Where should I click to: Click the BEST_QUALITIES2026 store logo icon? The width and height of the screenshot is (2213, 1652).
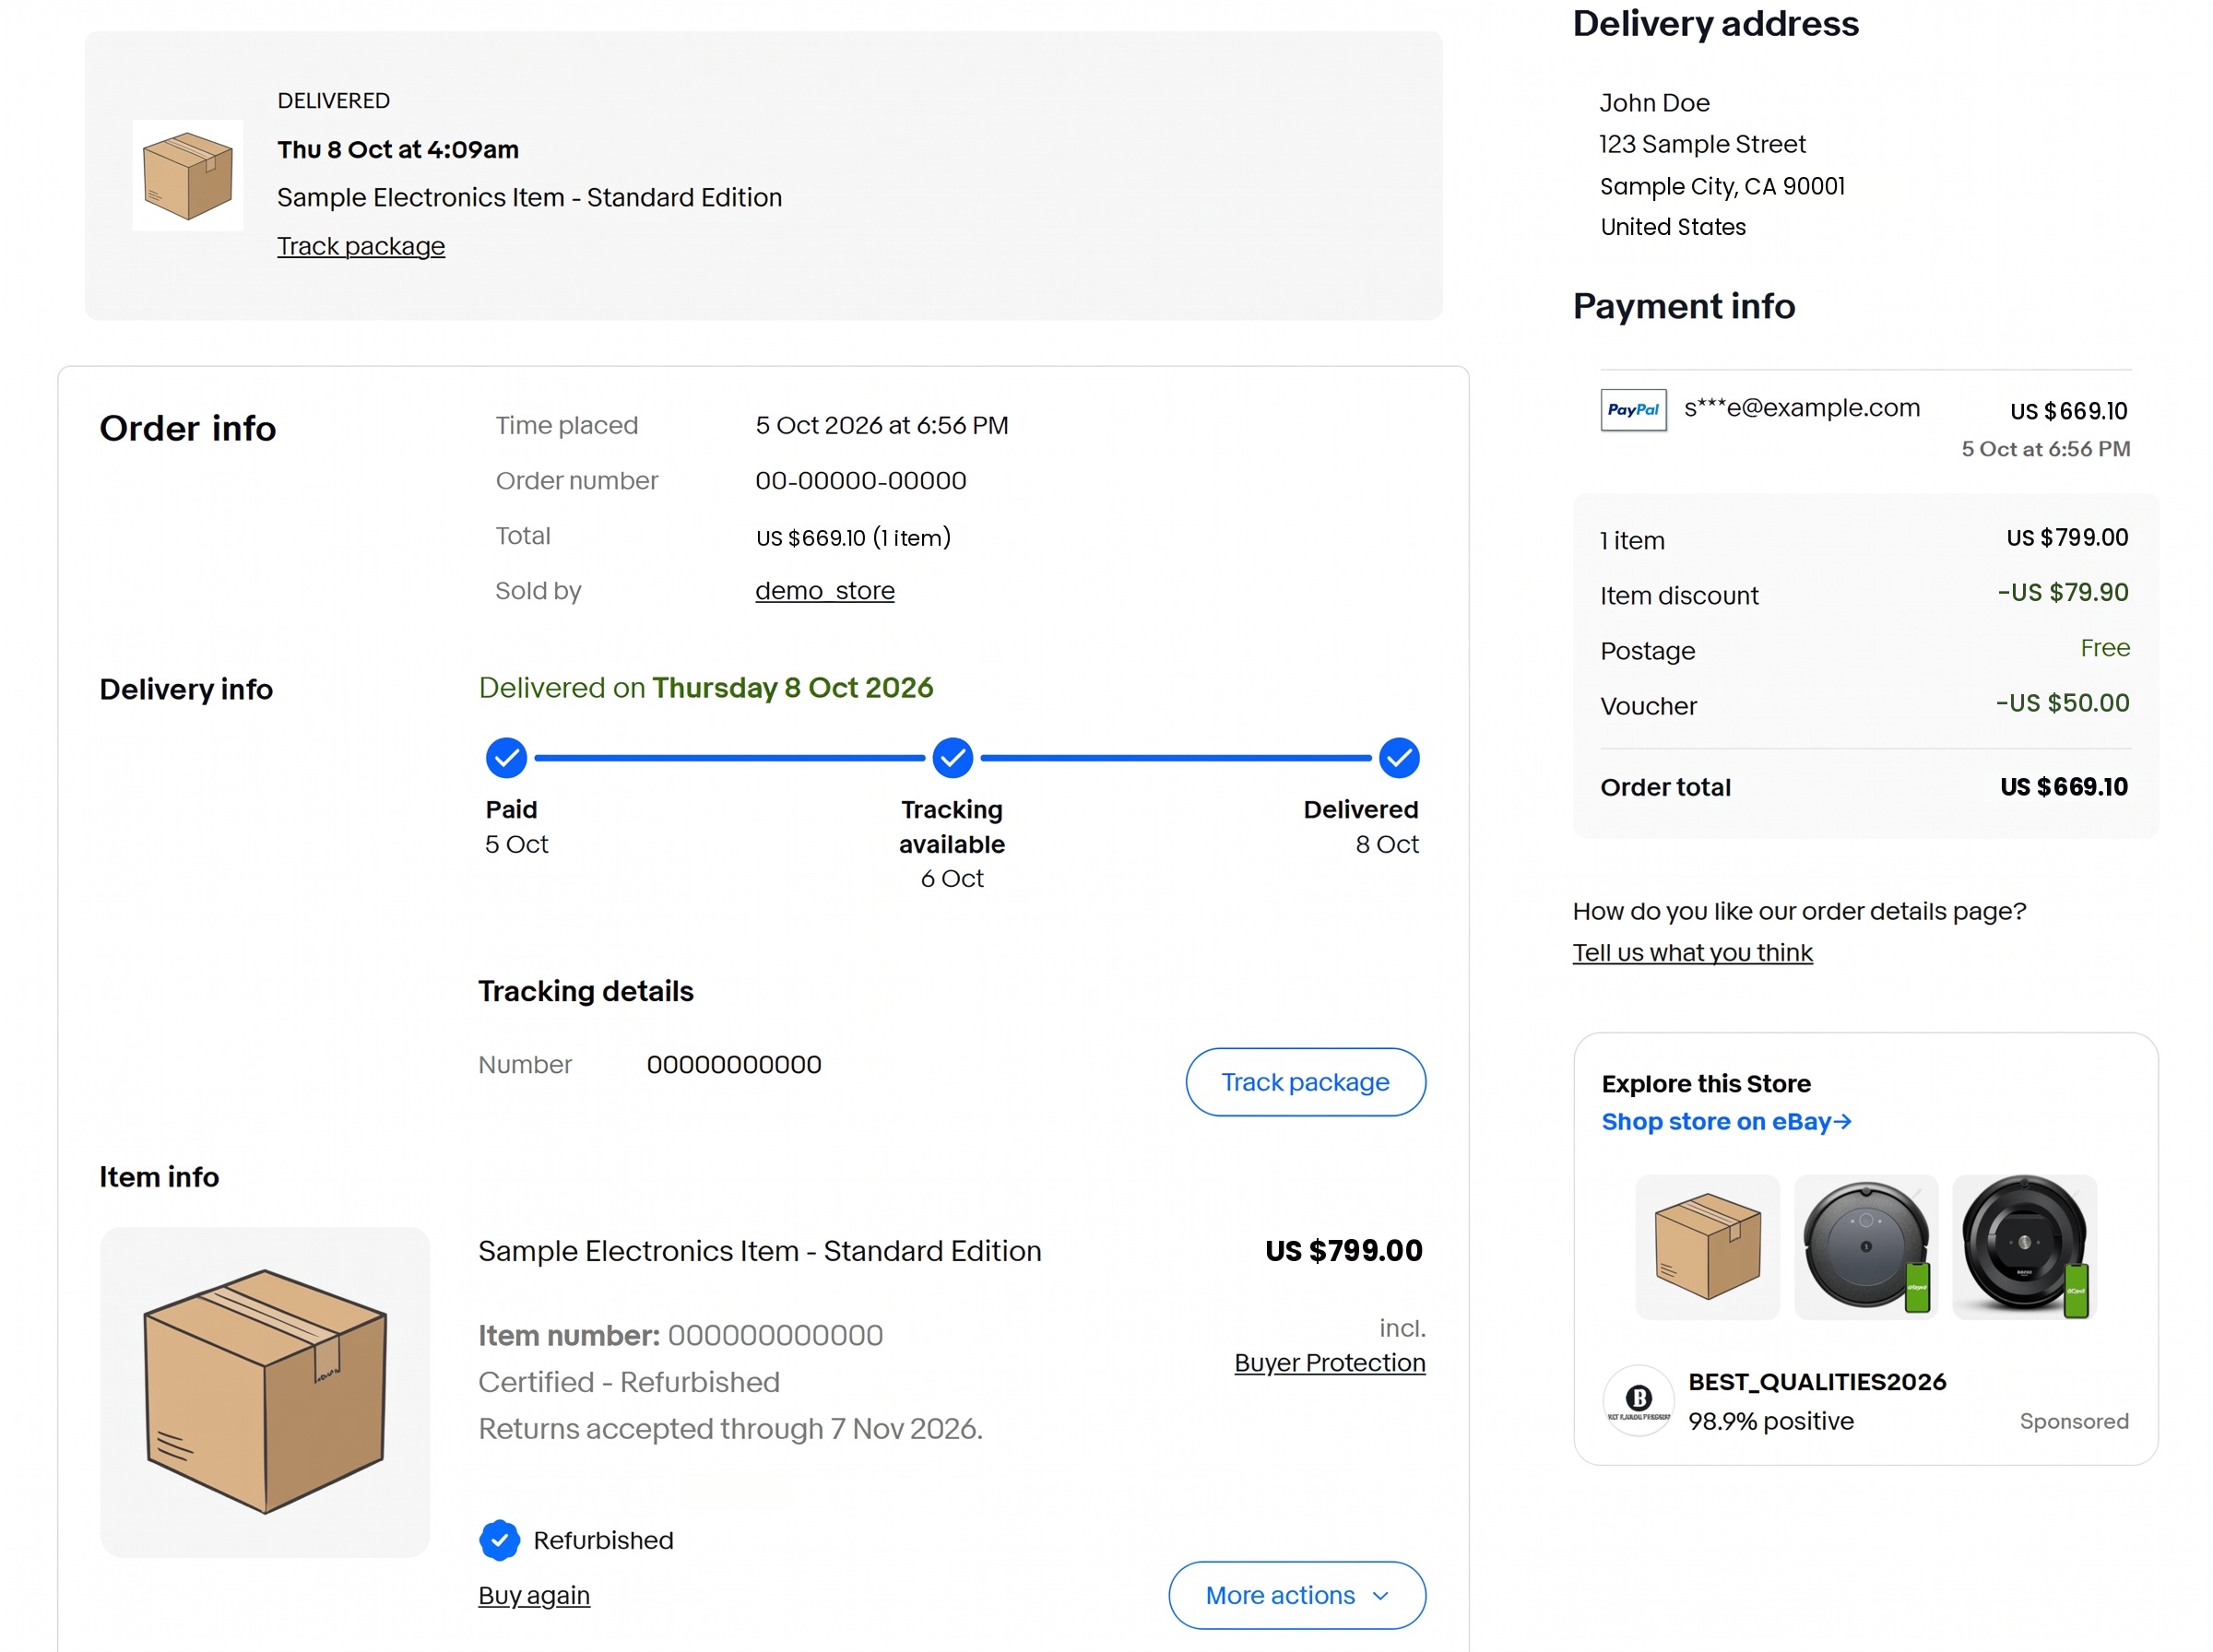tap(1637, 1399)
